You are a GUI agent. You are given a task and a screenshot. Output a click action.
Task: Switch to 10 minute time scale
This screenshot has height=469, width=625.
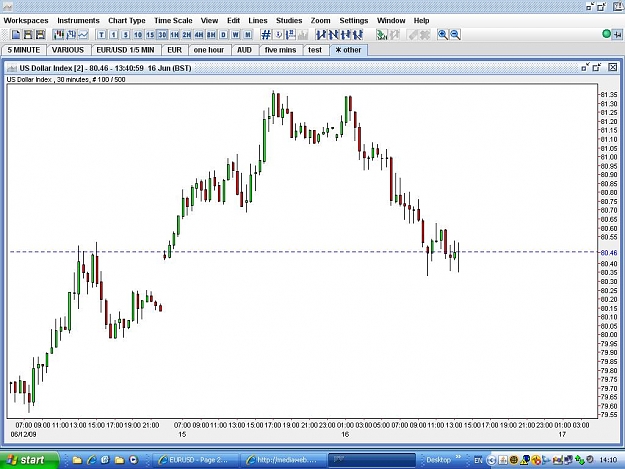(x=138, y=35)
